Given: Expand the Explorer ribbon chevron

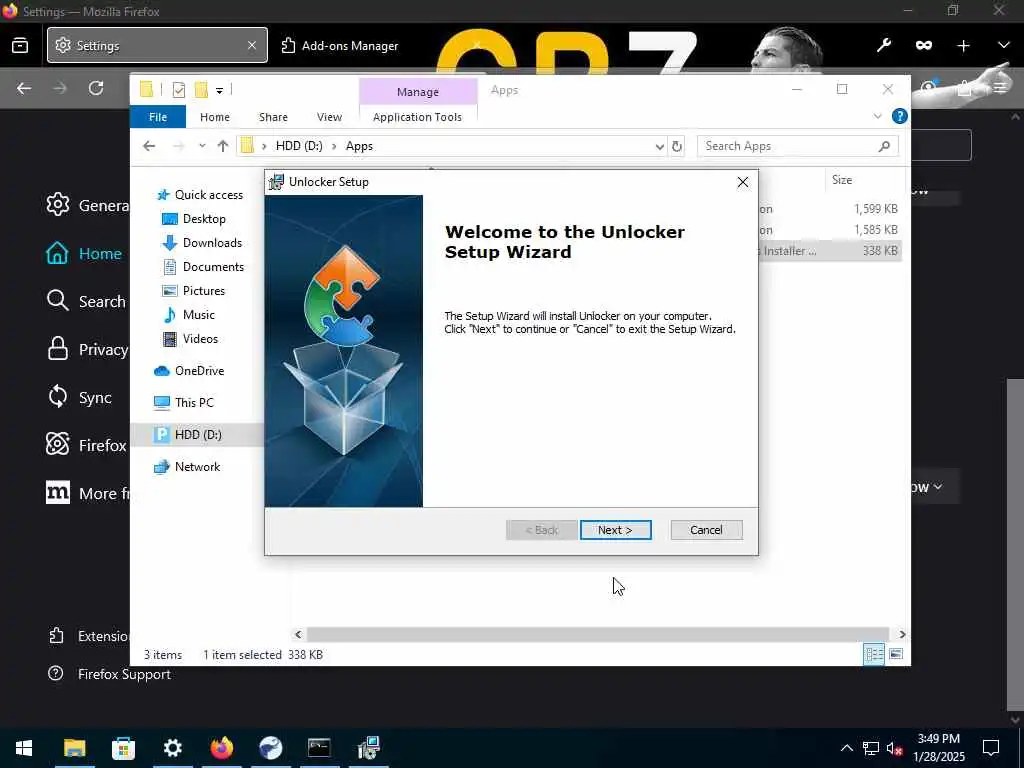Looking at the screenshot, I should (877, 116).
